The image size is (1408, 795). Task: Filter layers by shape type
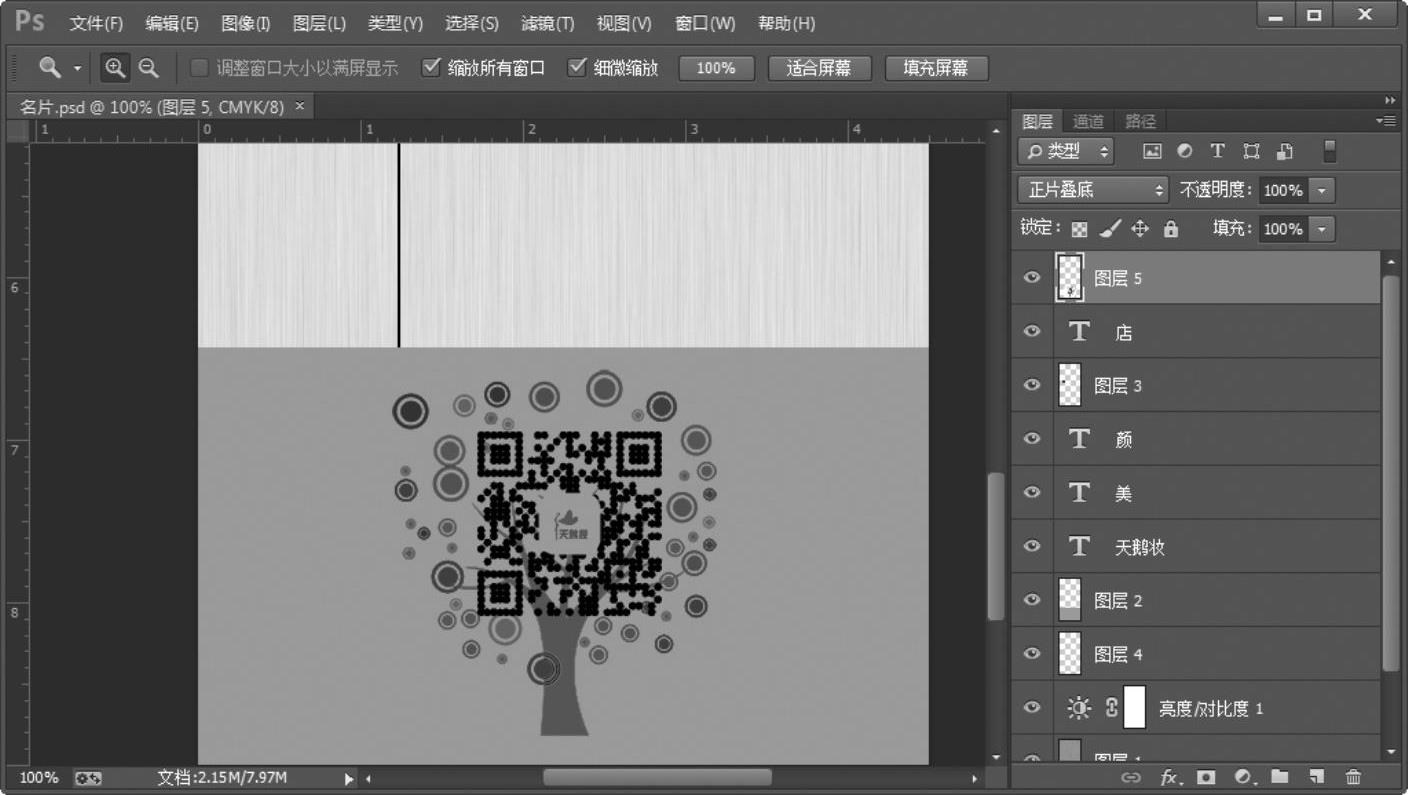[1251, 151]
